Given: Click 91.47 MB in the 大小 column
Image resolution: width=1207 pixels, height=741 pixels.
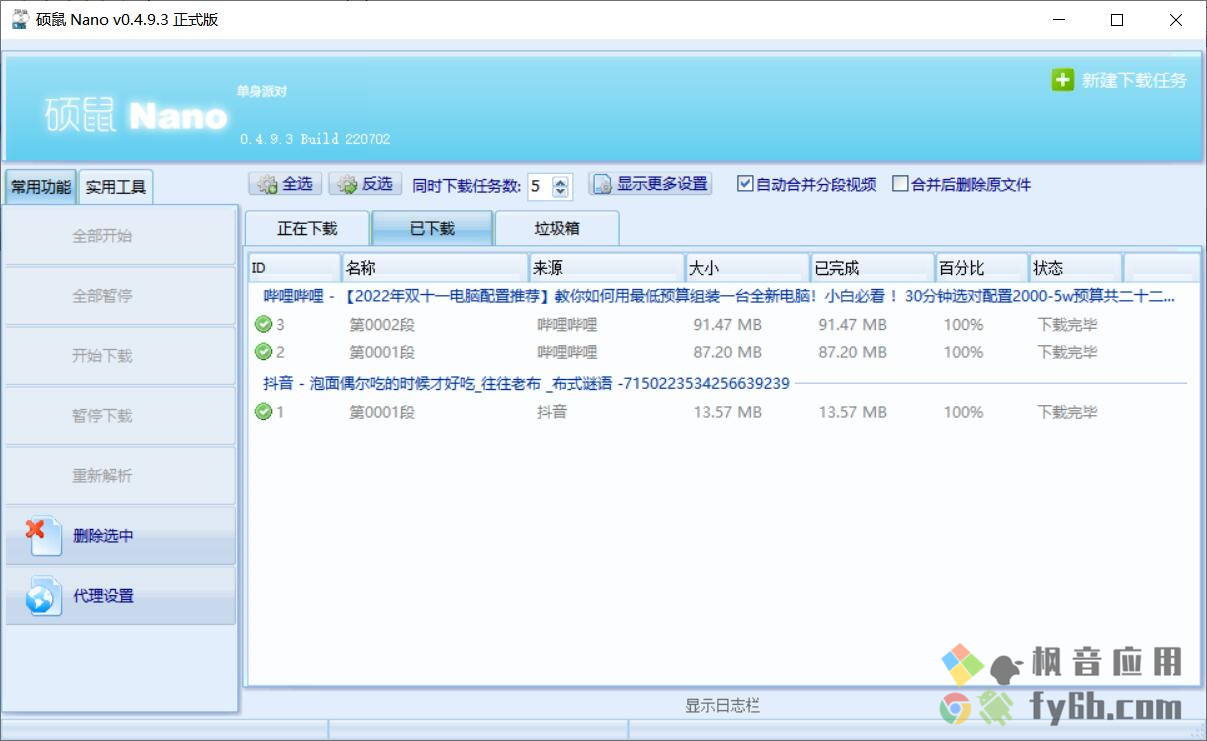Looking at the screenshot, I should (728, 324).
